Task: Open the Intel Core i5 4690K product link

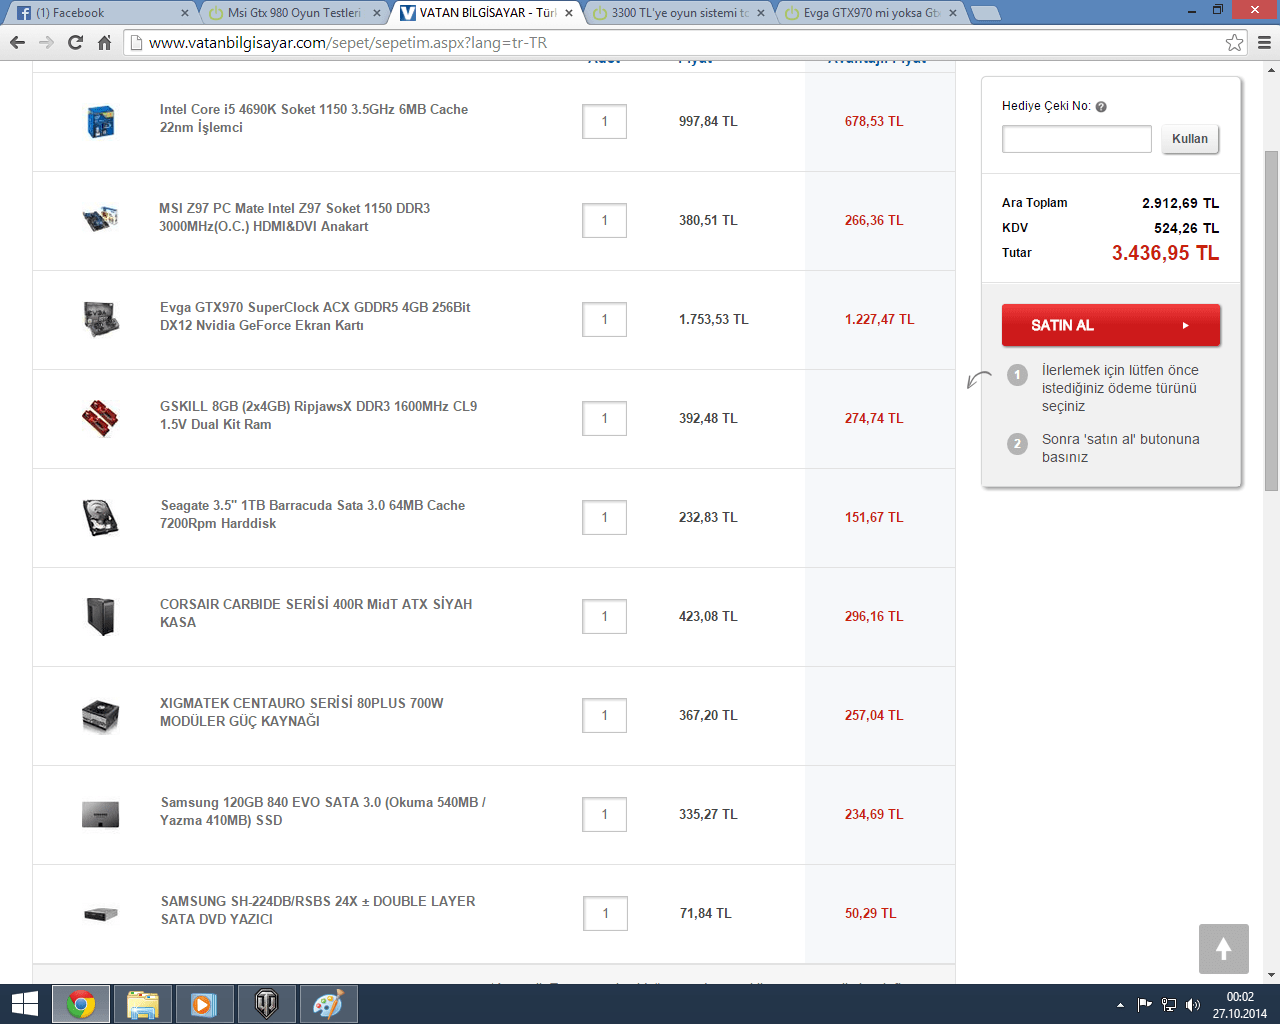Action: [314, 118]
